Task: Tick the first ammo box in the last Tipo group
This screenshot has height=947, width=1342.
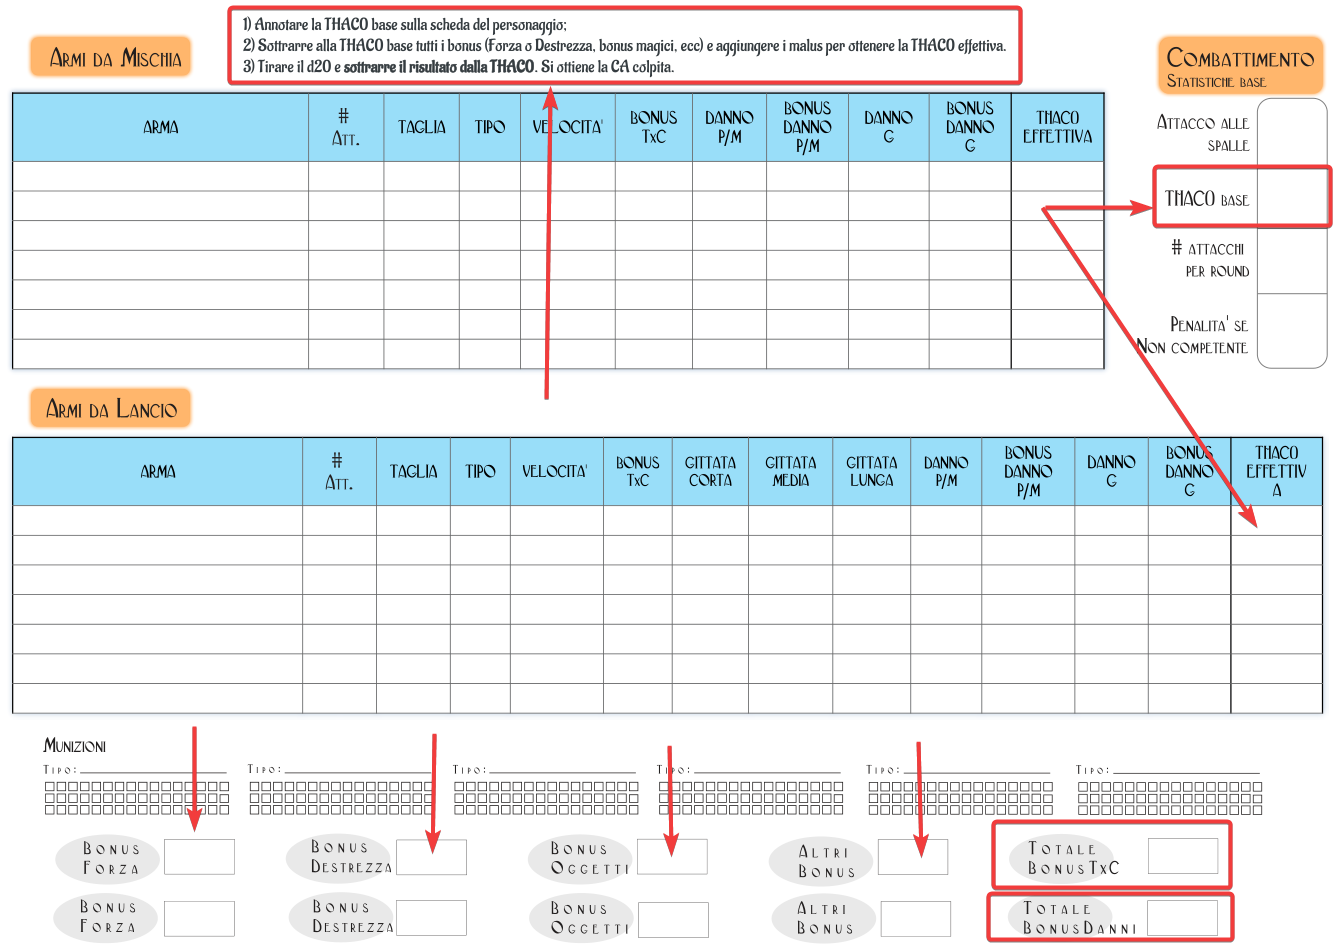Action: click(x=1082, y=787)
